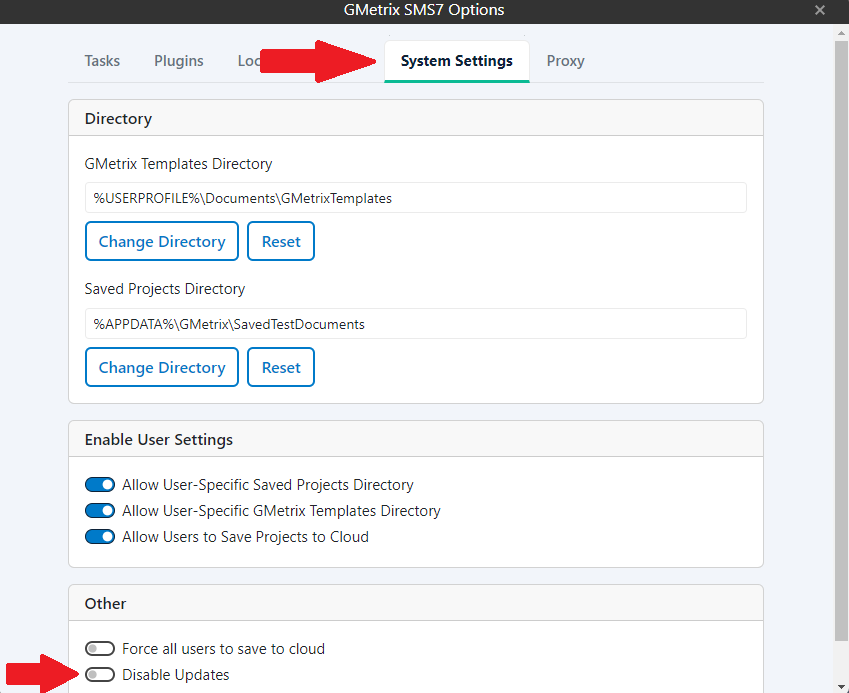Enable Force all users to save to cloud

pos(100,649)
